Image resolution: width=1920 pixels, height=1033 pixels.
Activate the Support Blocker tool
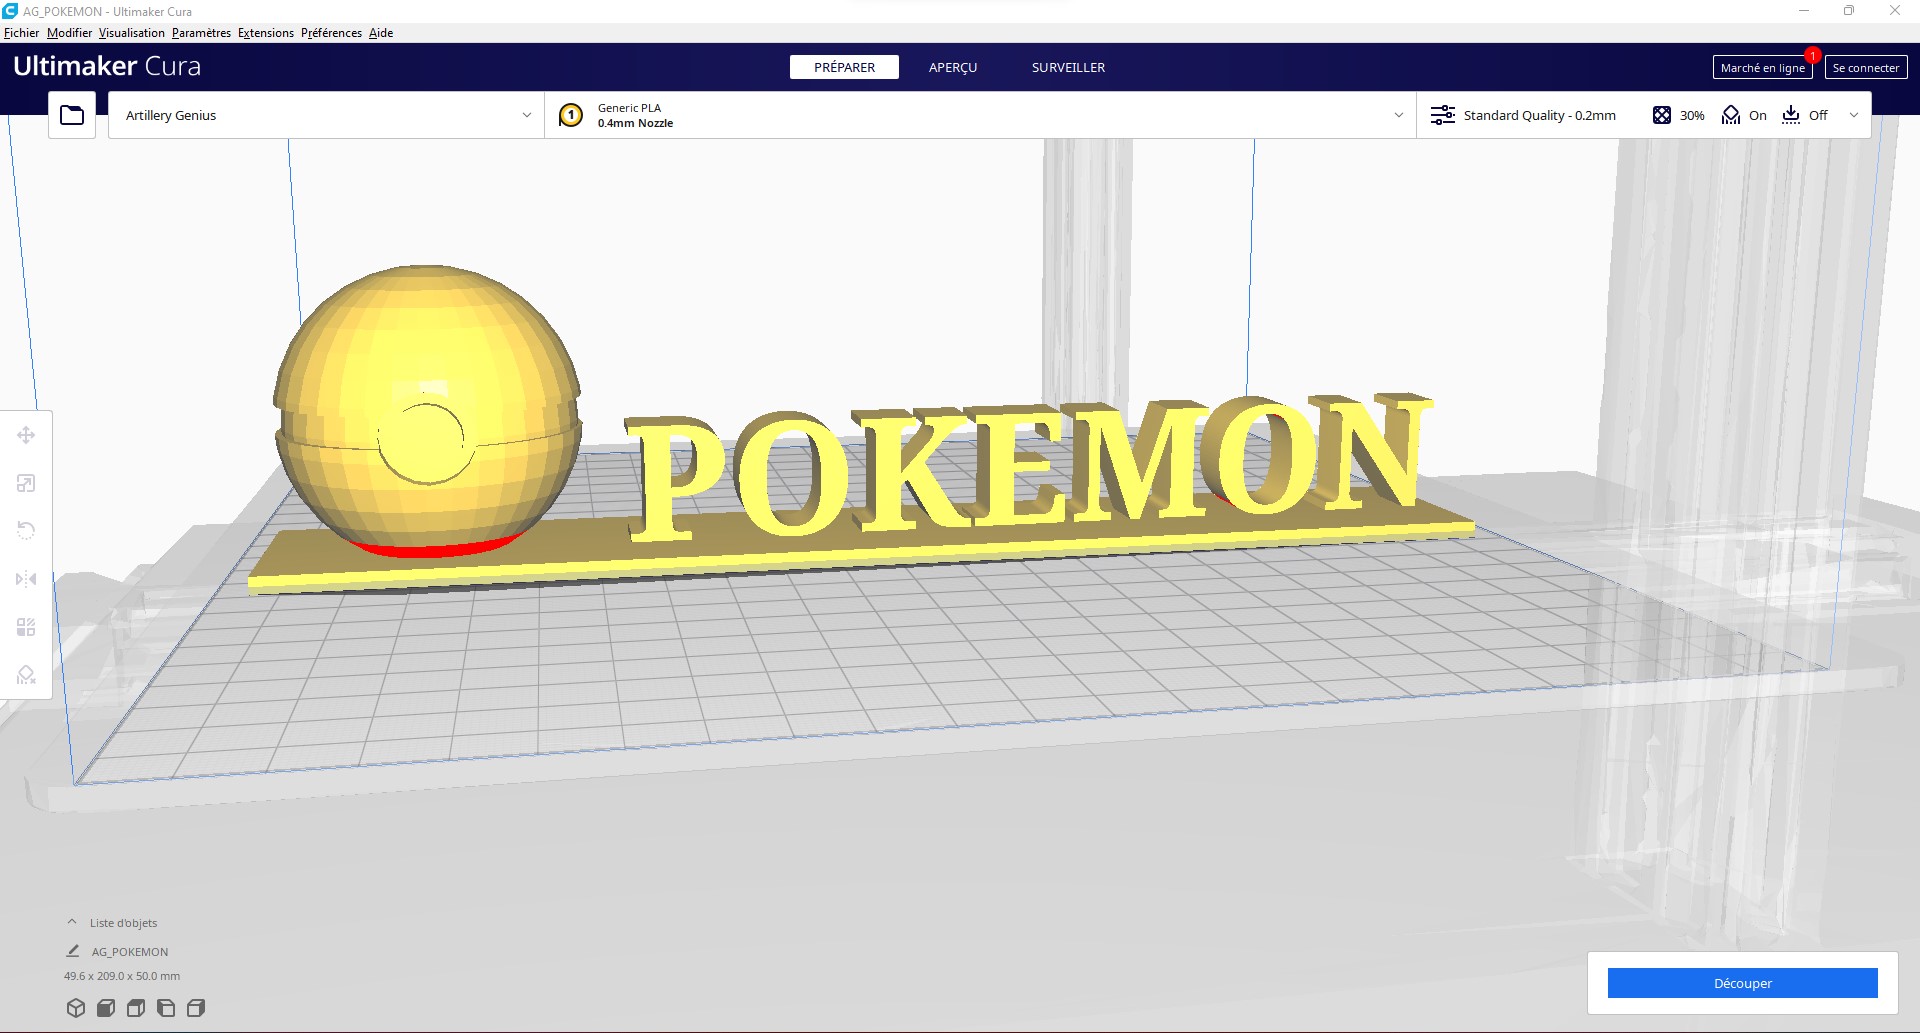point(27,675)
